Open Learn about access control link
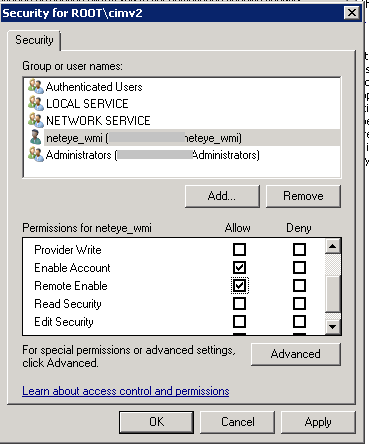369x444 pixels. (x=126, y=391)
